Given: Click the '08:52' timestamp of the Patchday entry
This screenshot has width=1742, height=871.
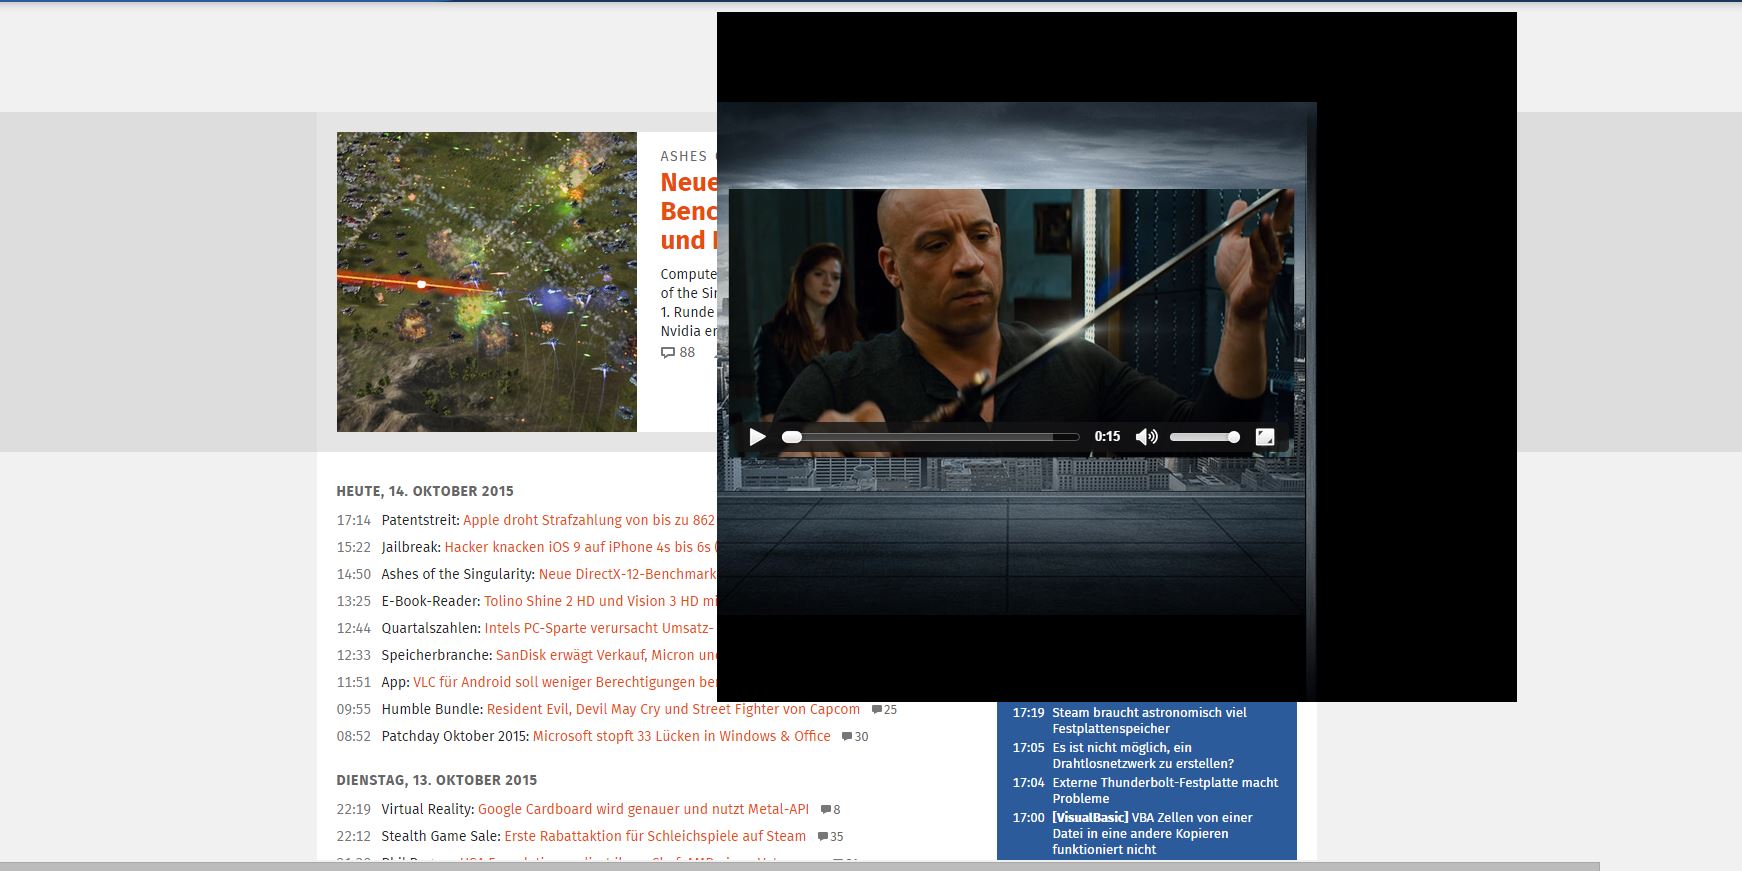Looking at the screenshot, I should [x=354, y=736].
